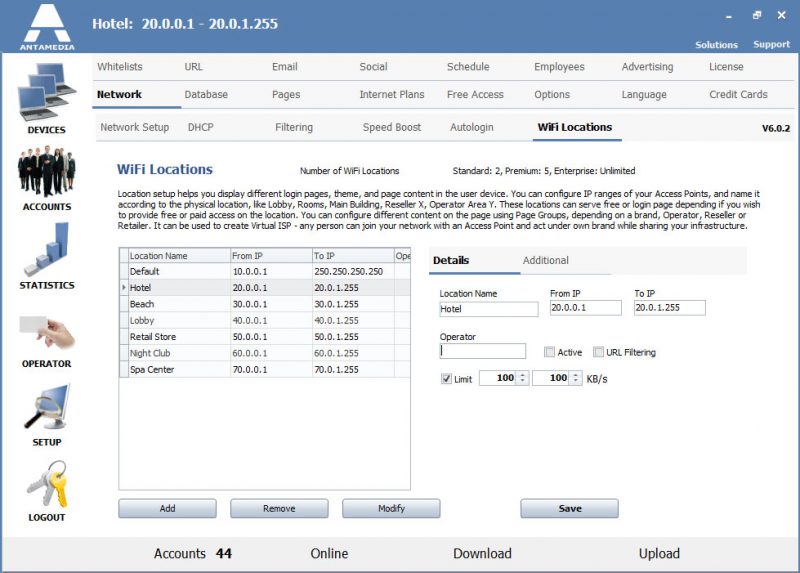Open the Credit Cards tab

click(x=738, y=94)
